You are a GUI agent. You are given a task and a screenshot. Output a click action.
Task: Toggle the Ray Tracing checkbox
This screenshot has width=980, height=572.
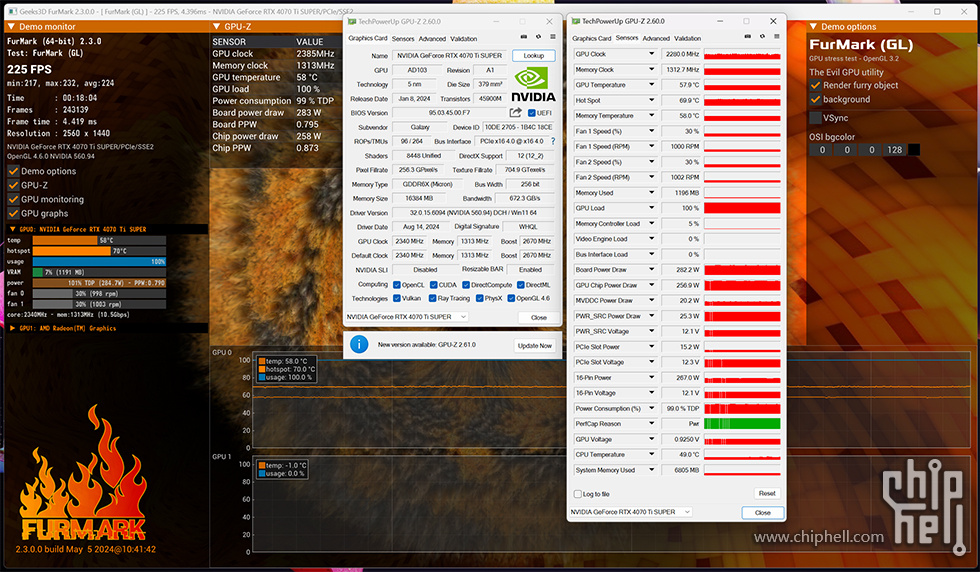432,298
